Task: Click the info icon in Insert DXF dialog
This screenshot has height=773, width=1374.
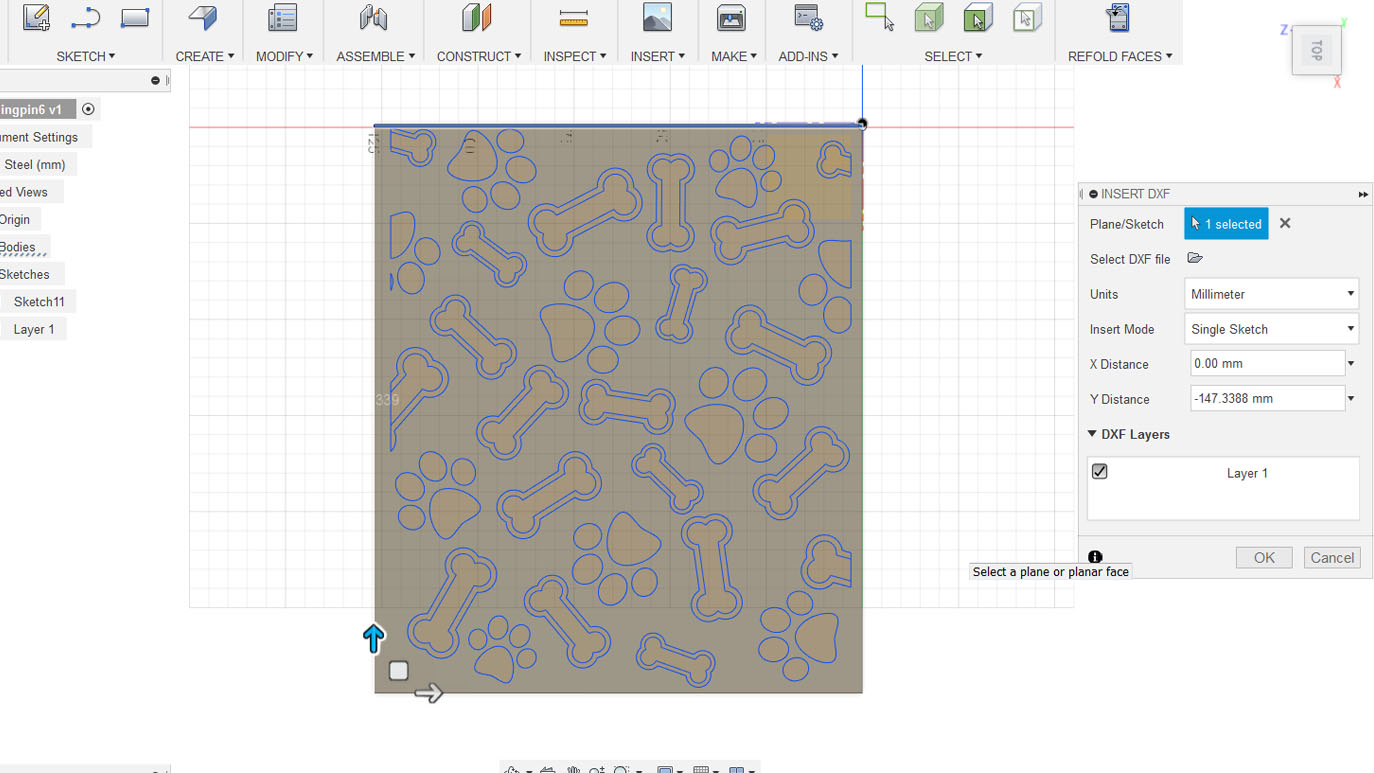Action: pos(1095,557)
